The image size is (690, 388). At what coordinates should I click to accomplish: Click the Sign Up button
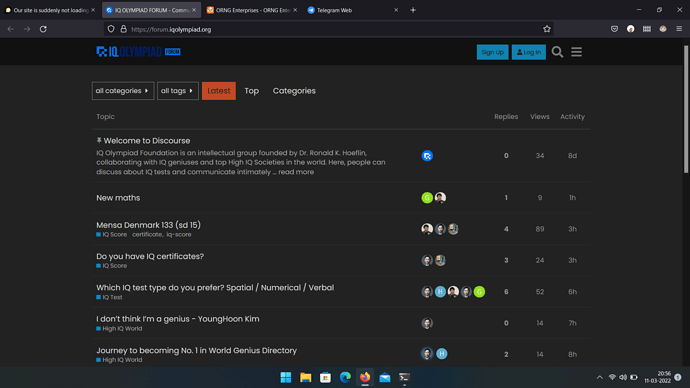tap(492, 52)
